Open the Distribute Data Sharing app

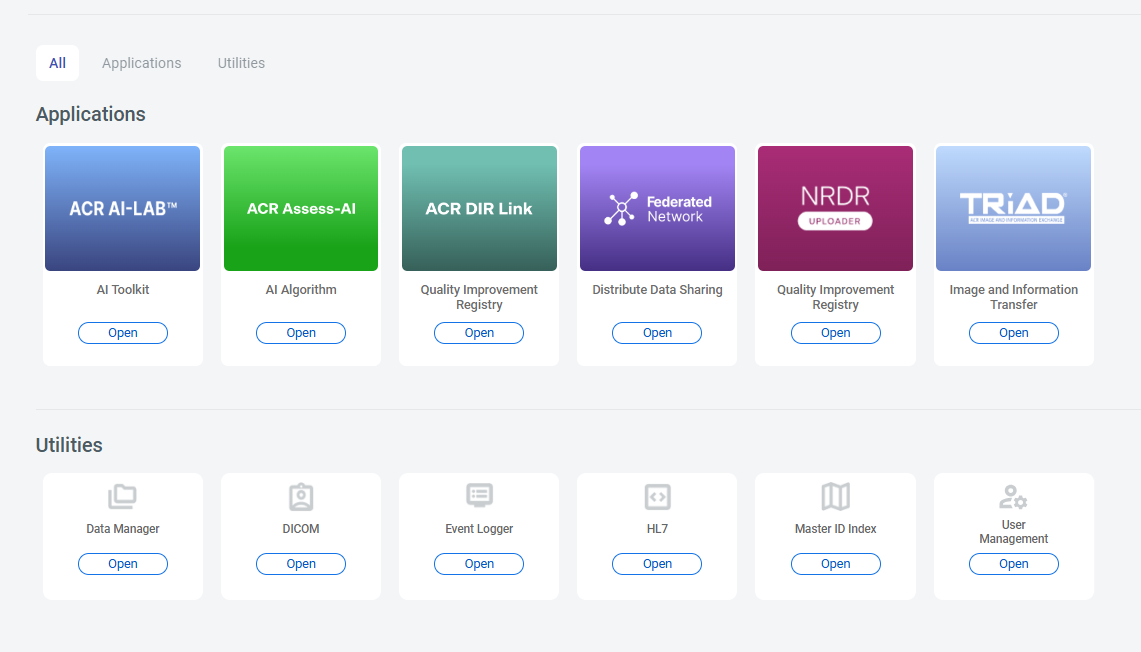click(657, 333)
